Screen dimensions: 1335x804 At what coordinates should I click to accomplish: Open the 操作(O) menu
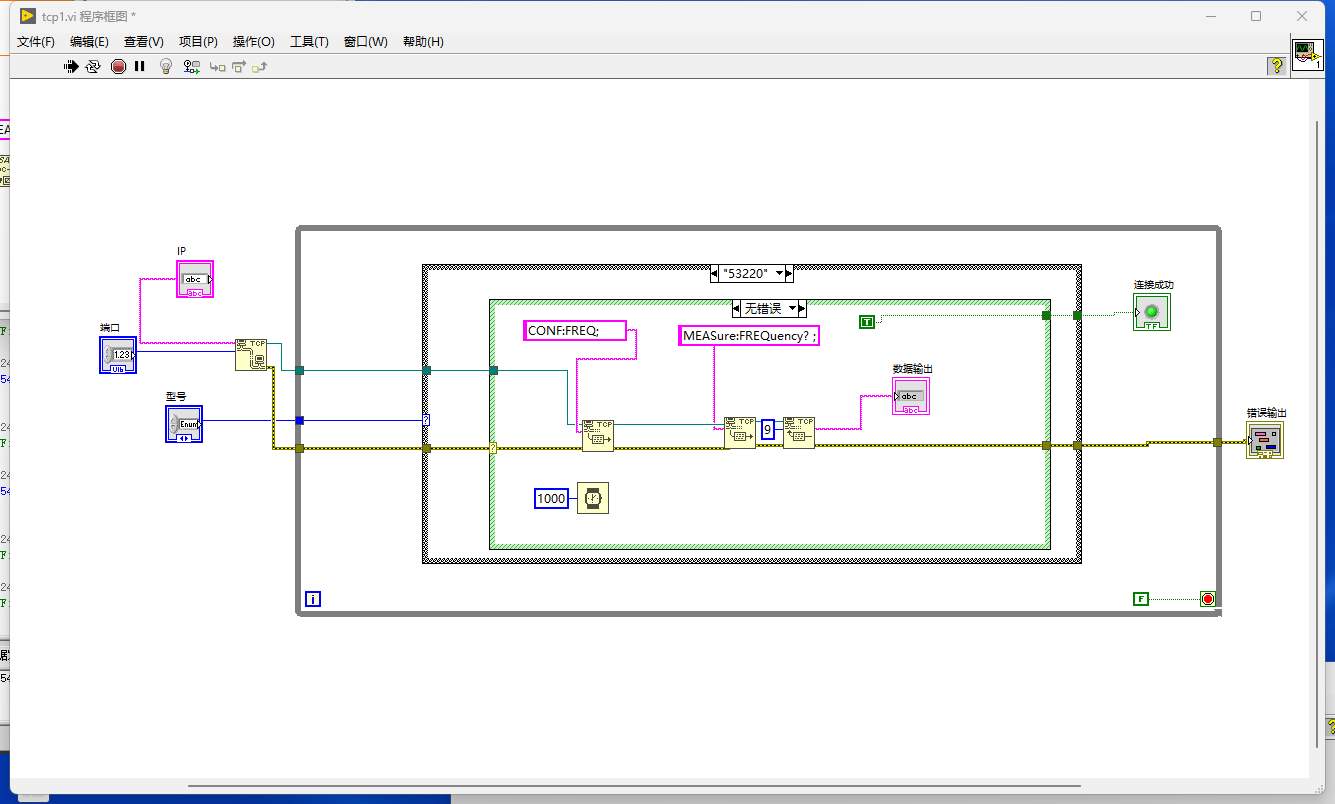click(x=253, y=42)
